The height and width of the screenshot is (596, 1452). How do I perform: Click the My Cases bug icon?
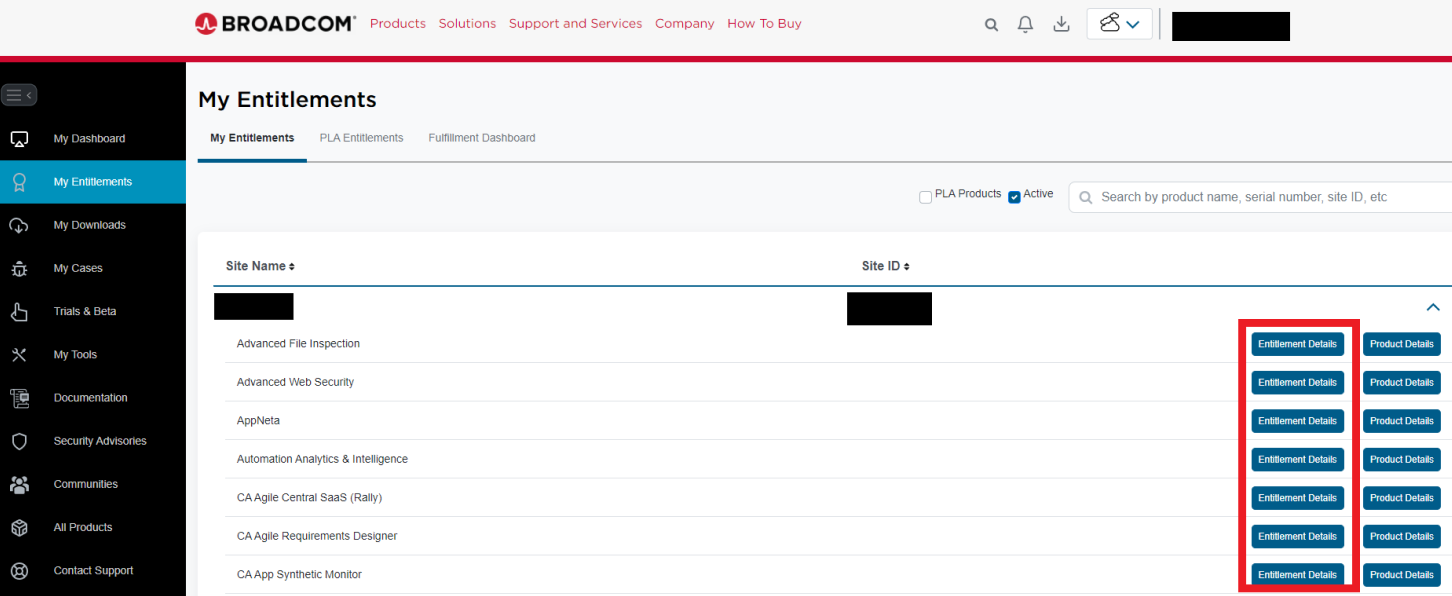pyautogui.click(x=19, y=268)
